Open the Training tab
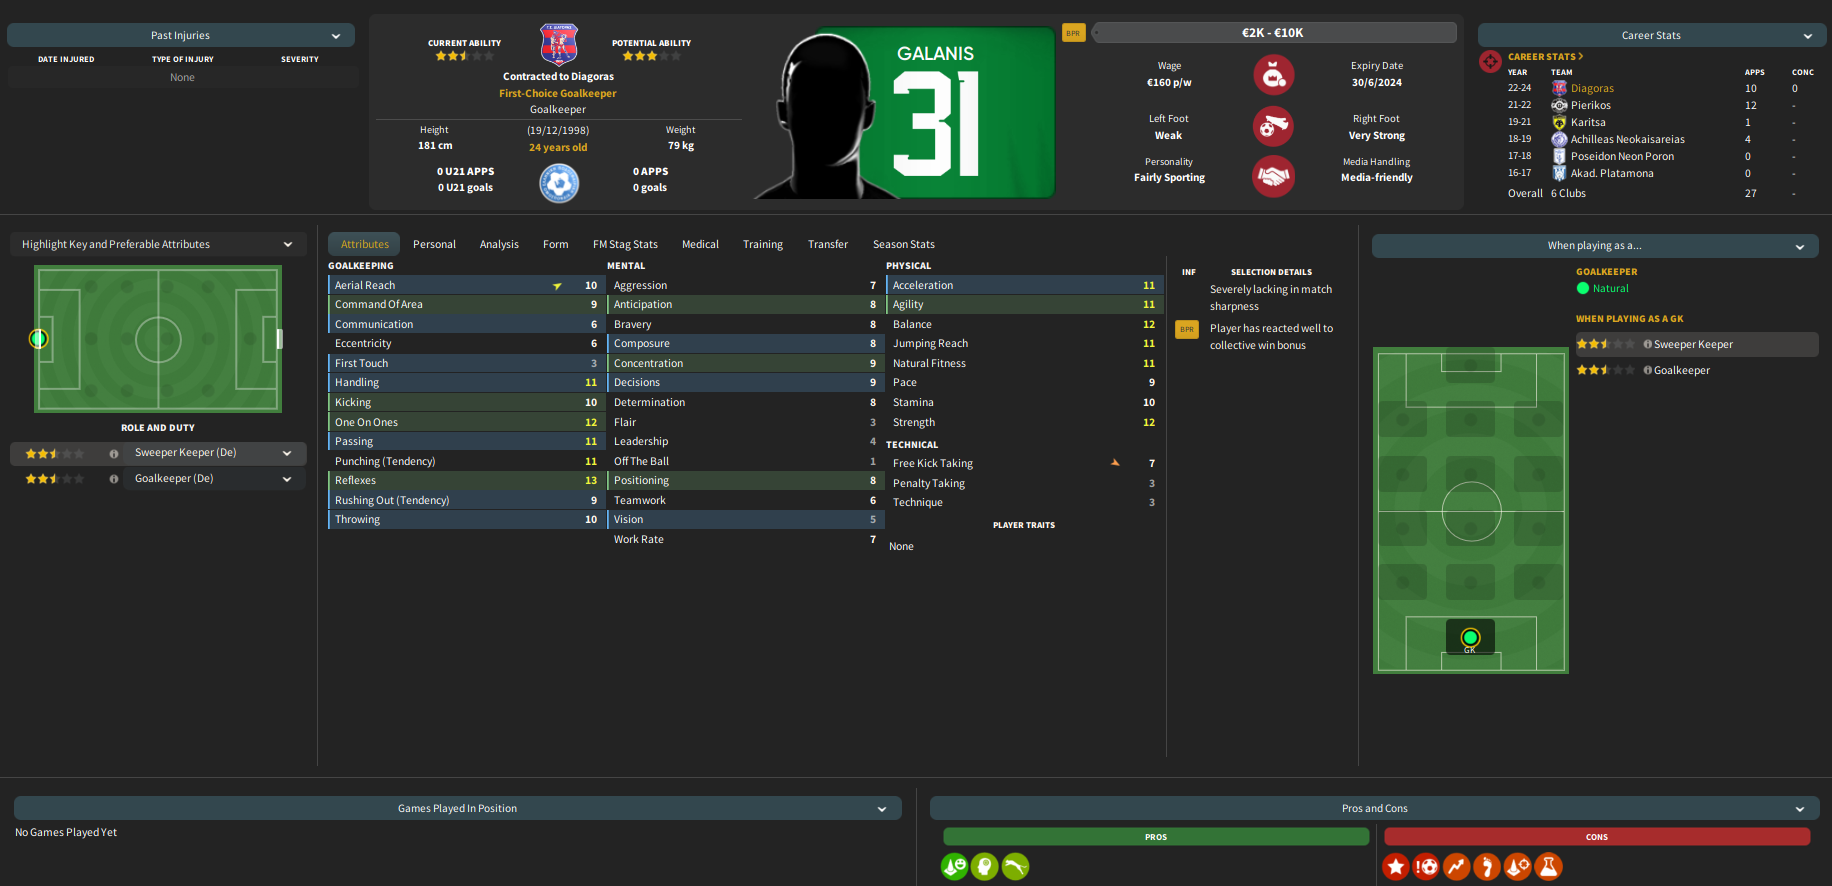This screenshot has height=886, width=1832. [763, 244]
